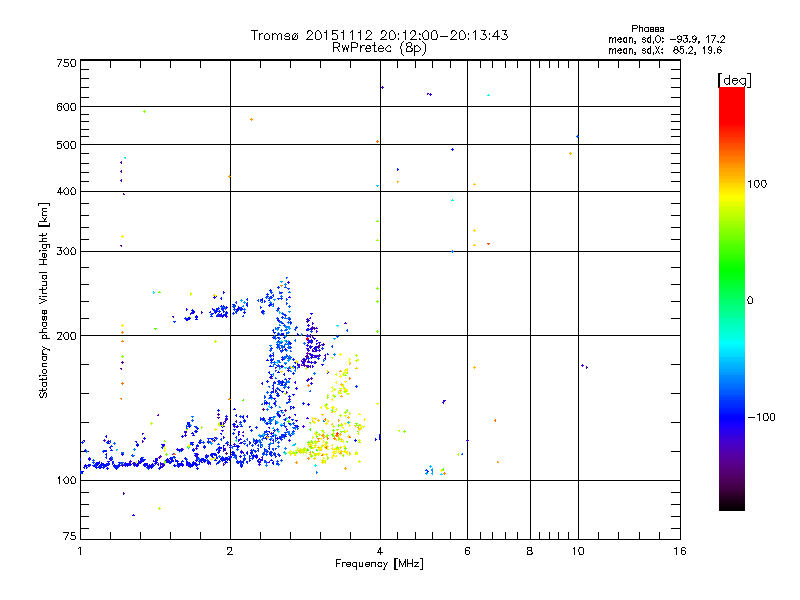Image resolution: width=800 pixels, height=600 pixels.
Task: Select the Phases statistics header text
Action: 647,29
